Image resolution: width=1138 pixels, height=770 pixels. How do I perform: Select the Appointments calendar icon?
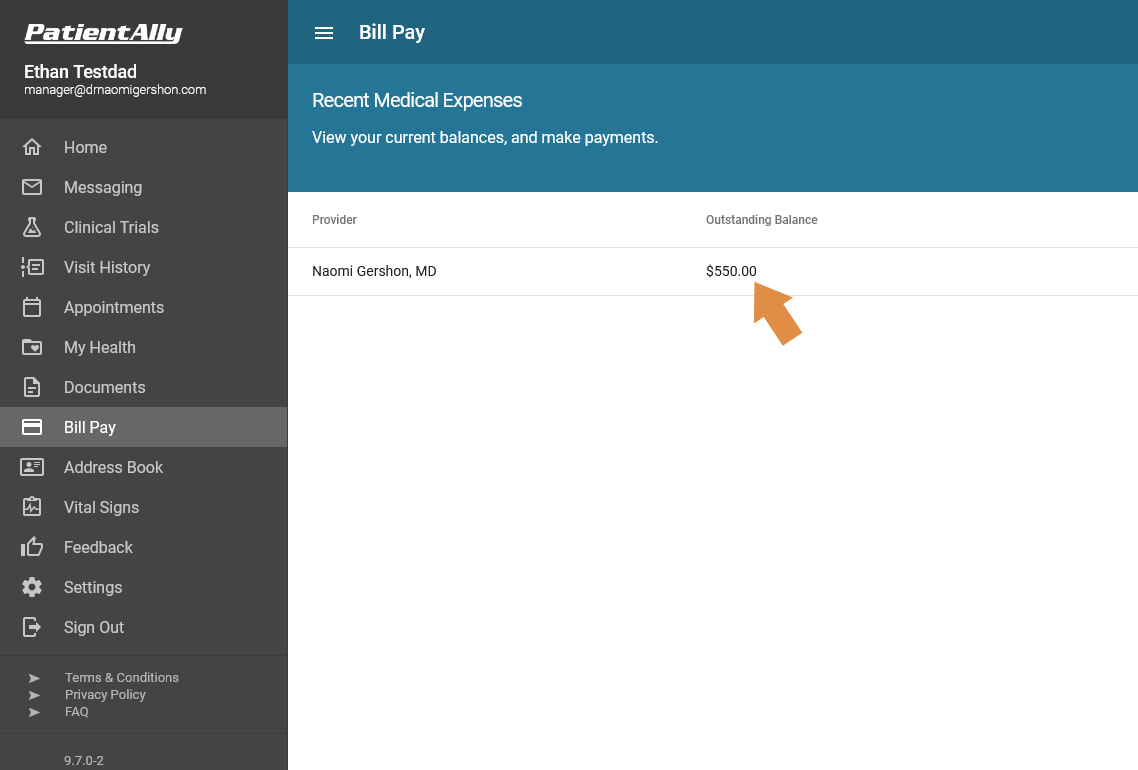pos(31,307)
